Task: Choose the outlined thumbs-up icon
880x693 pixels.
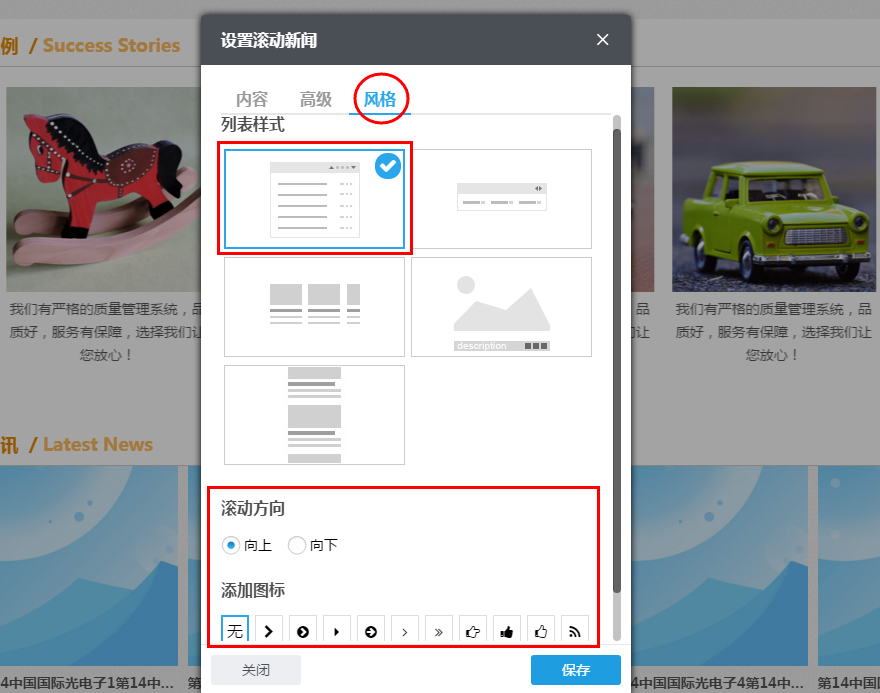Action: tap(540, 629)
